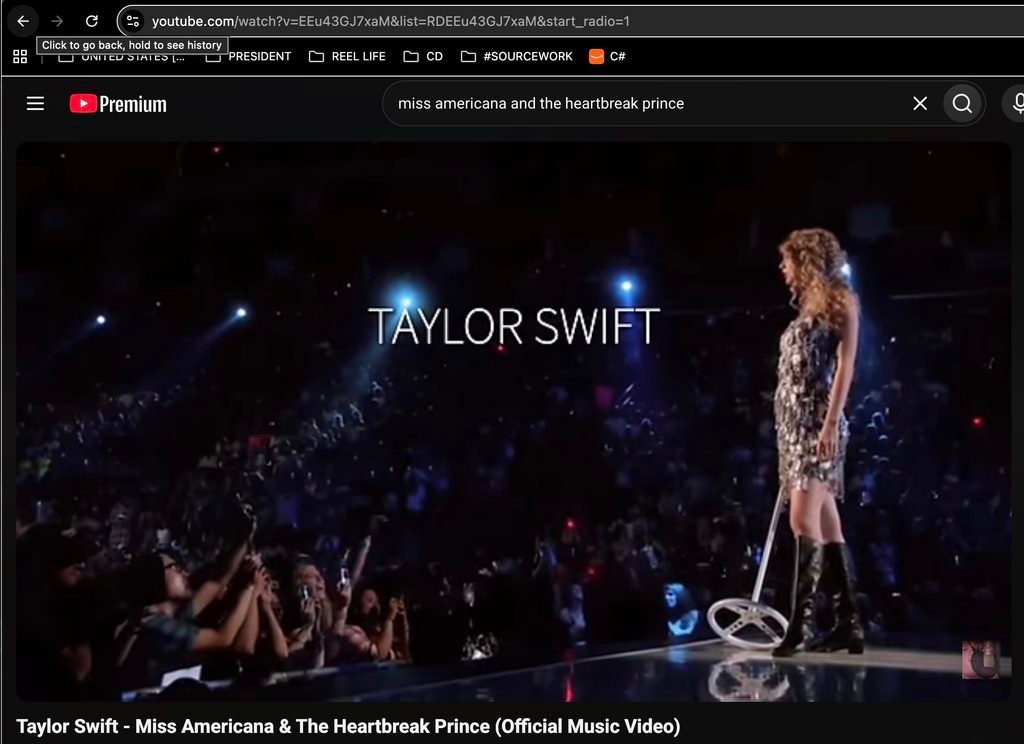The image size is (1024, 744).
Task: Click the browser forward arrow
Action: point(57,21)
